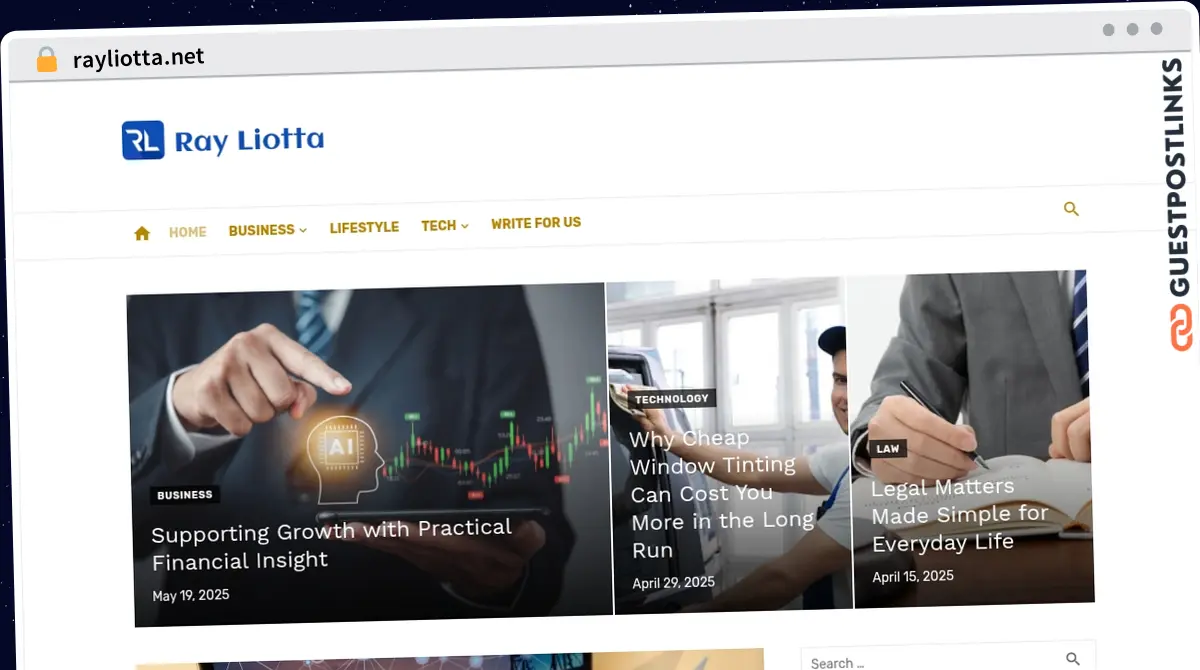The image size is (1200, 670).
Task: Click the GuestPostLinks chain-link icon
Action: pyautogui.click(x=1183, y=328)
